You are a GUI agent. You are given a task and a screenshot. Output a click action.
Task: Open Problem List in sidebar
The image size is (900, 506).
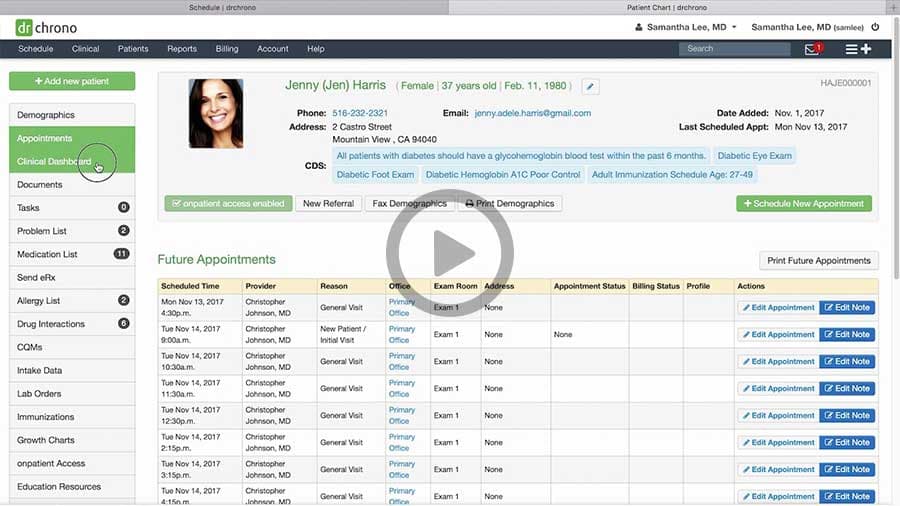coord(72,231)
